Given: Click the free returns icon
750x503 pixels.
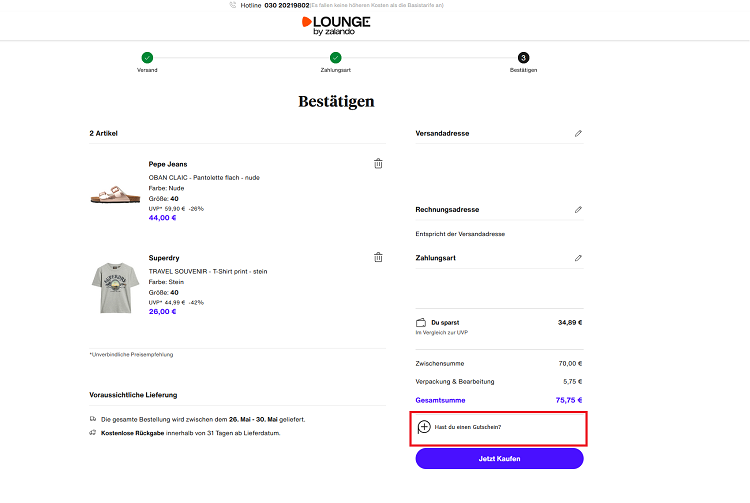Looking at the screenshot, I should [x=93, y=433].
